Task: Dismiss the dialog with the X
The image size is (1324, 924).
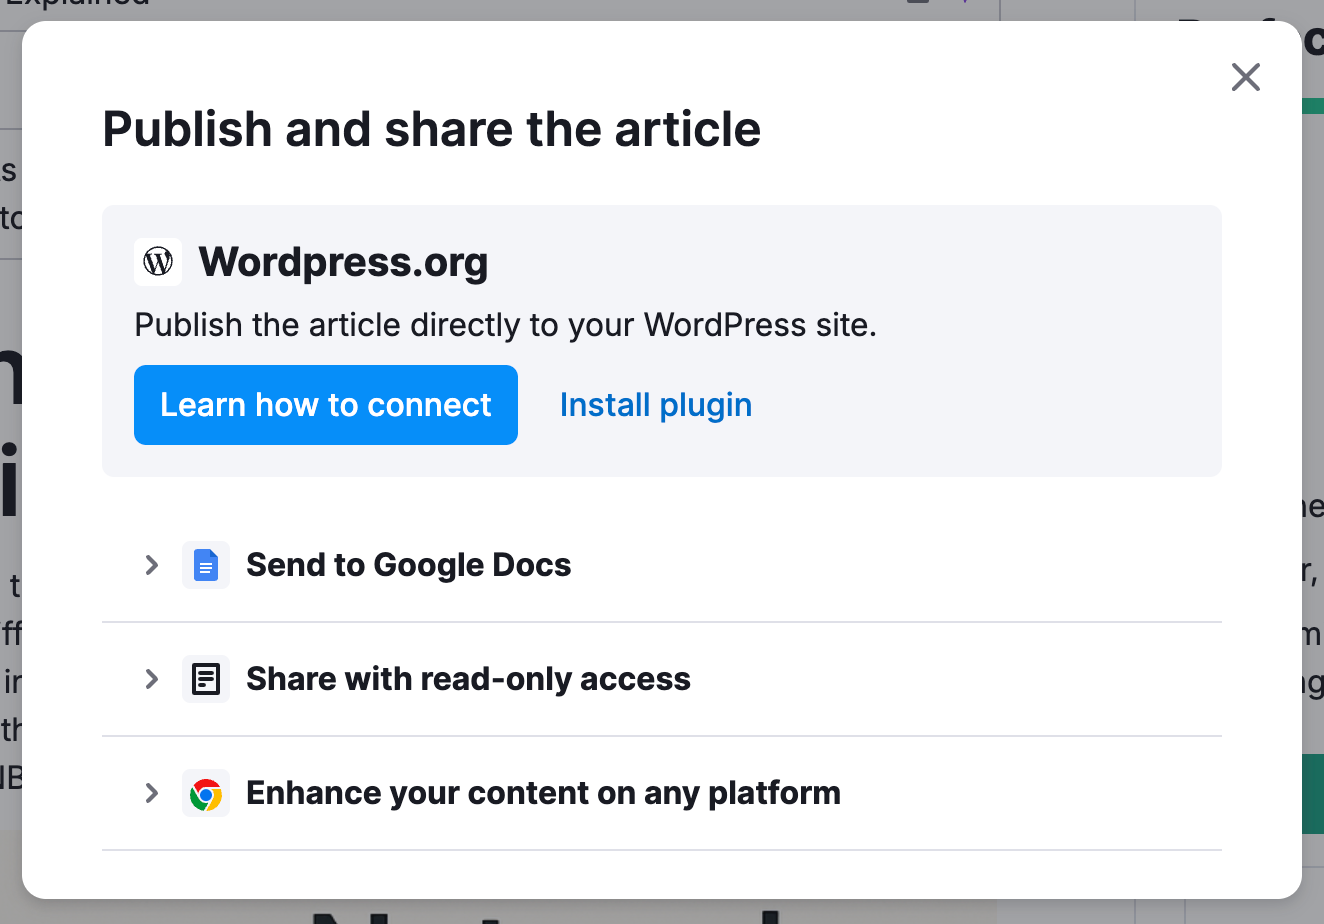Action: point(1245,77)
